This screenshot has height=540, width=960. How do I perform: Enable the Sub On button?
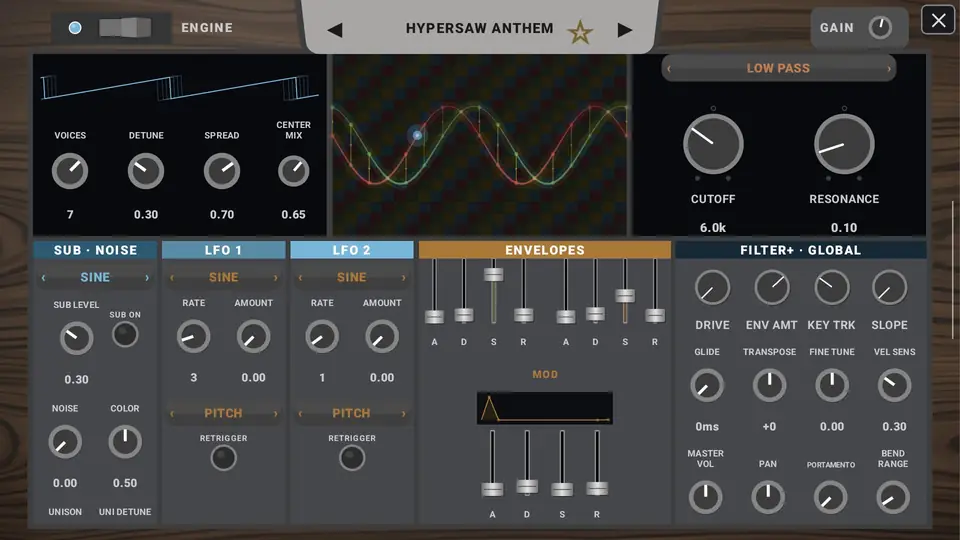pos(125,334)
